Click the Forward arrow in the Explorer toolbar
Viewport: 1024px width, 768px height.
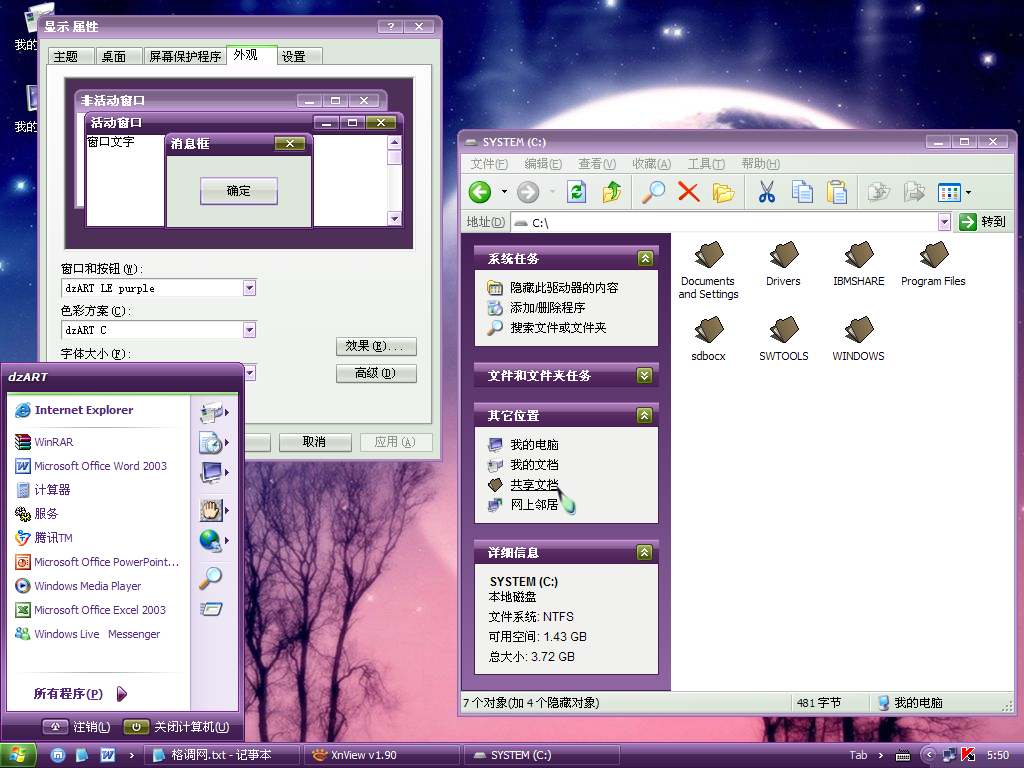(528, 192)
